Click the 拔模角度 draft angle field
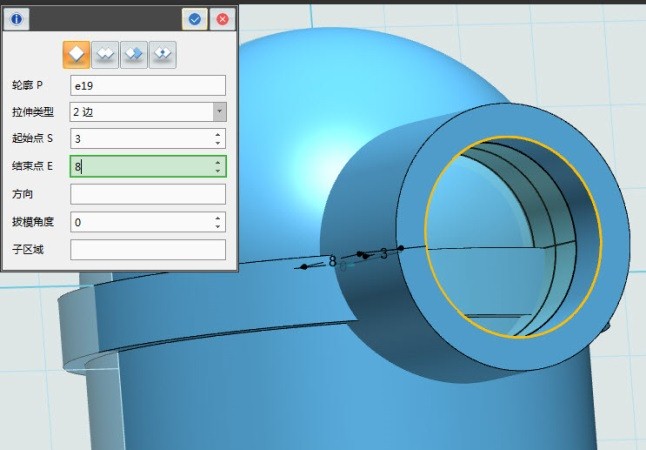The height and width of the screenshot is (450, 646). (x=140, y=222)
